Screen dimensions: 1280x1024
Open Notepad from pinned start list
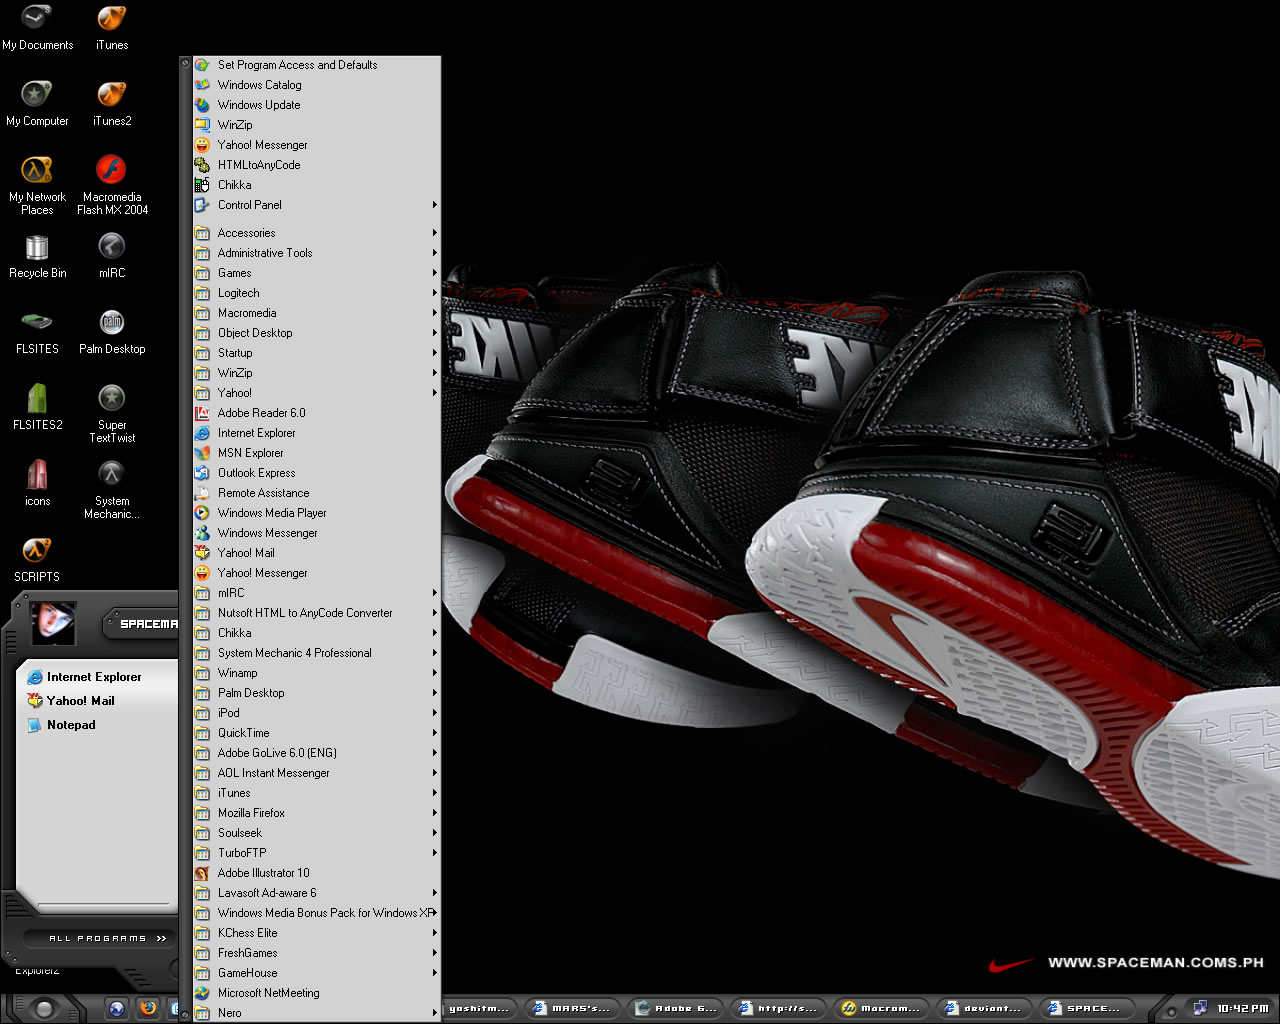click(x=62, y=725)
